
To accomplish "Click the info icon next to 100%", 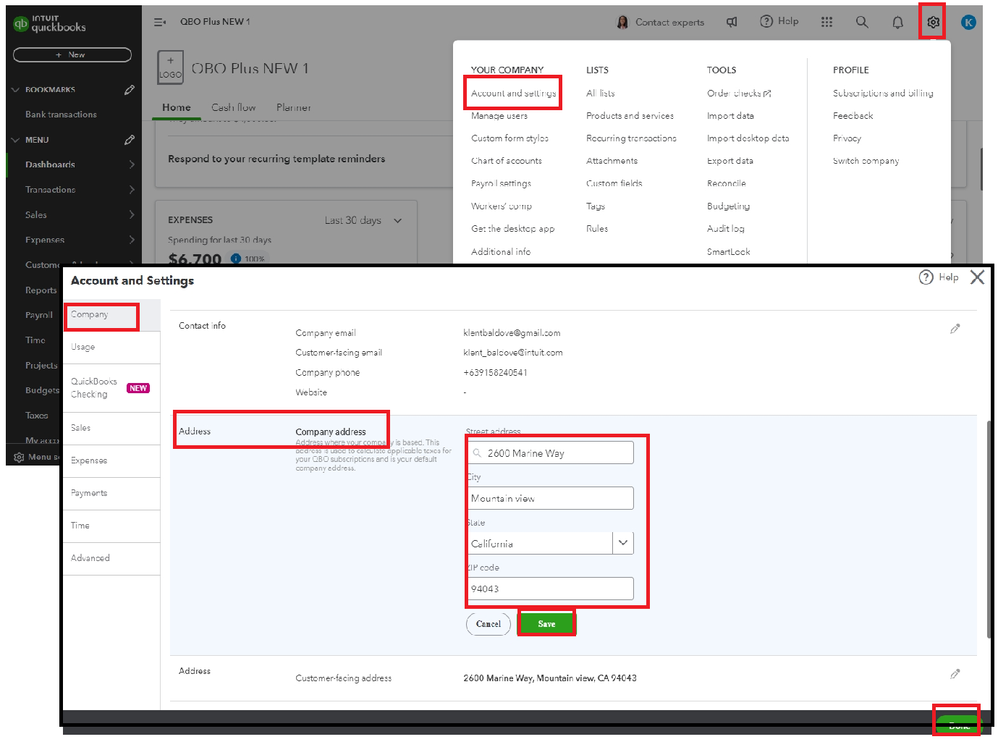I will pyautogui.click(x=235, y=259).
